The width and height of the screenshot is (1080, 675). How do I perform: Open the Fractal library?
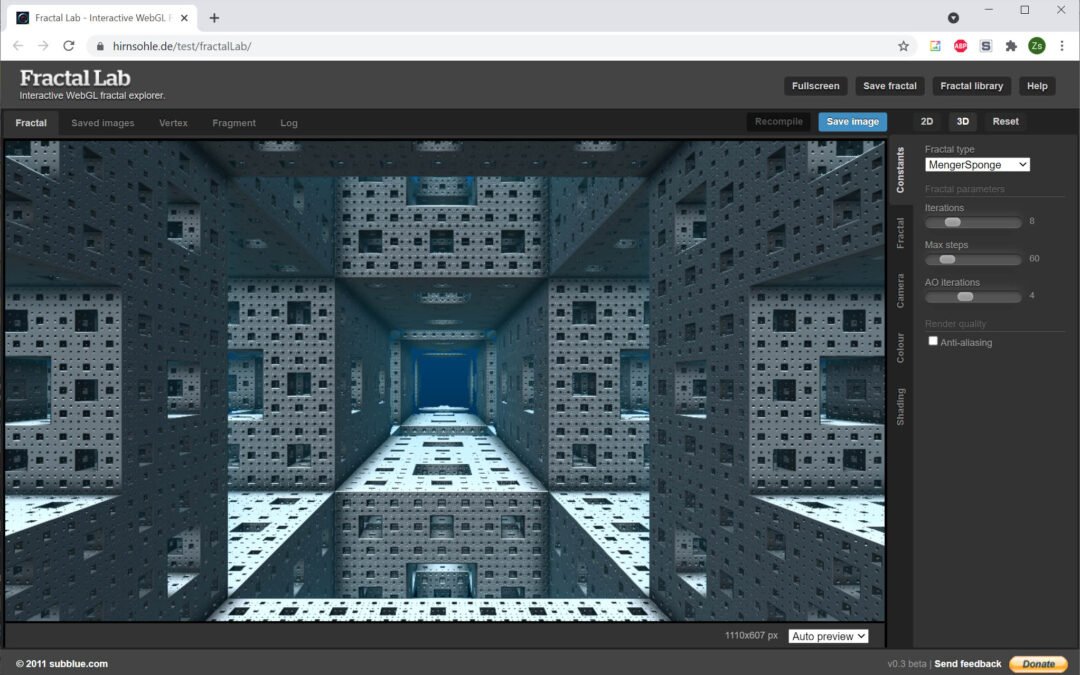[x=971, y=86]
